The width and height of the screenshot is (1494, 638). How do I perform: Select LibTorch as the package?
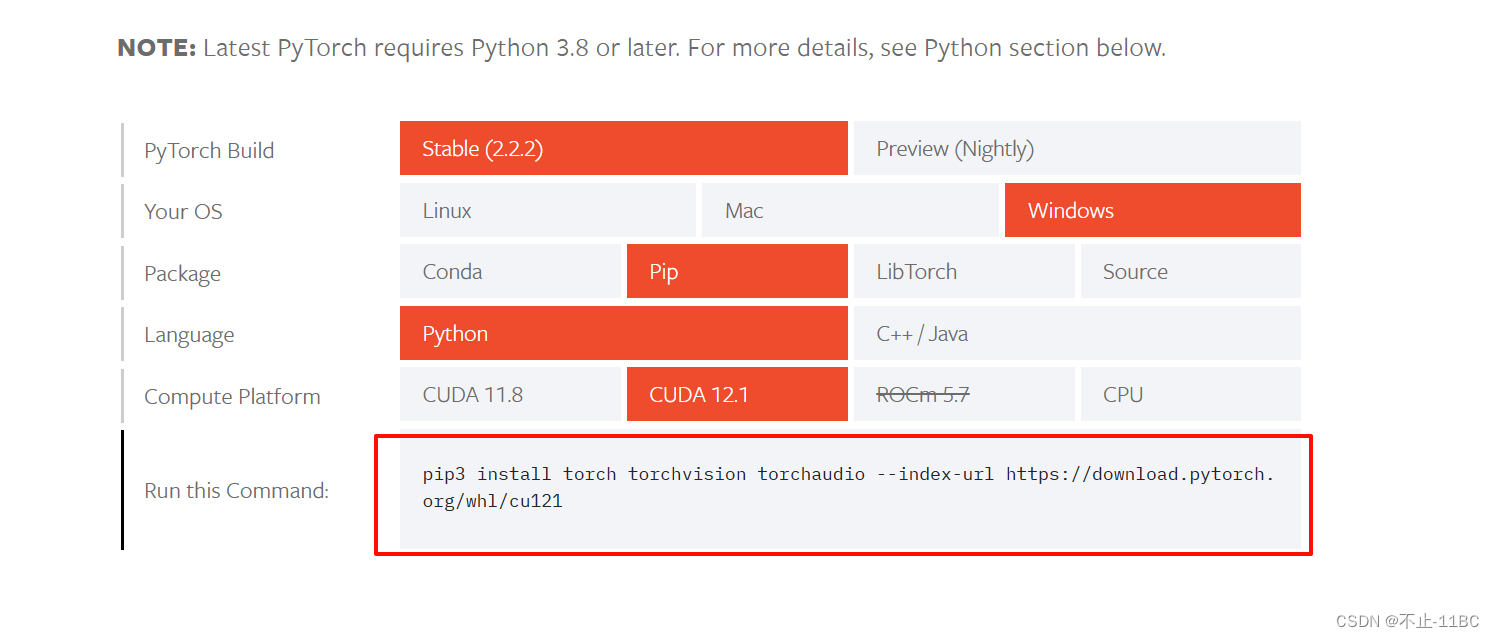(x=963, y=271)
